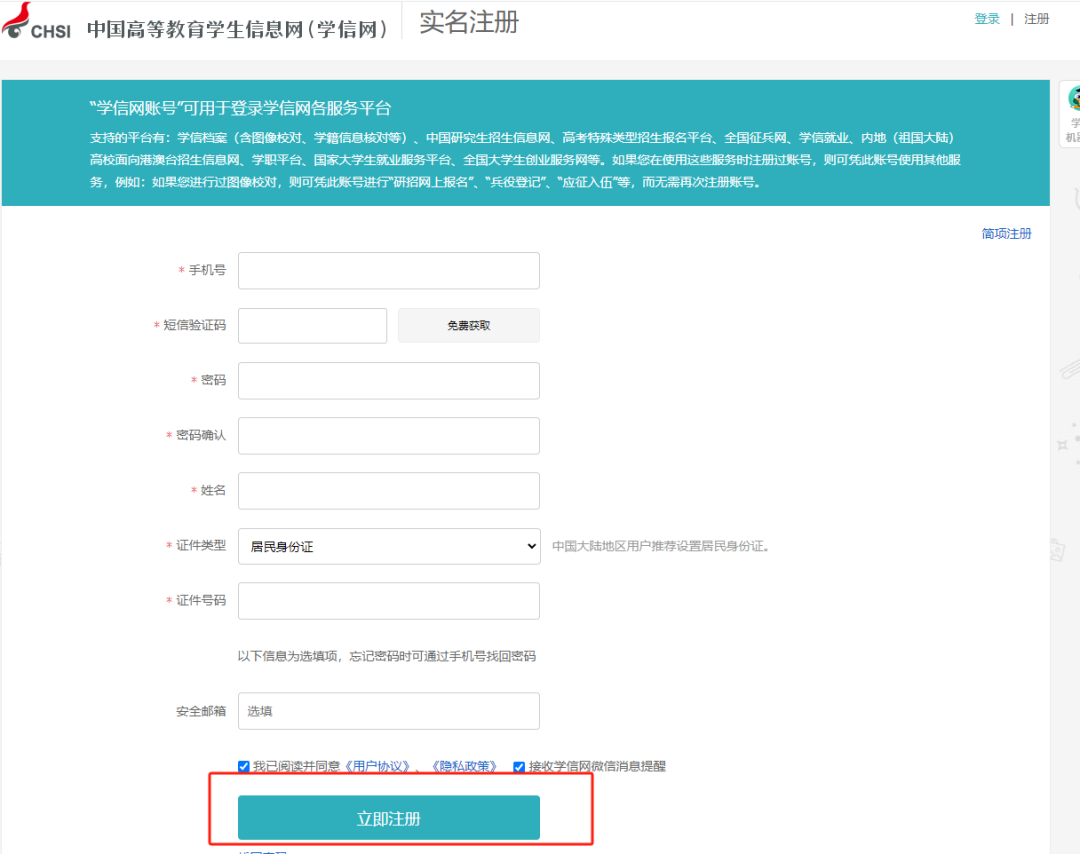Viewport: 1080px width, 854px height.
Task: Click the banner heading about 学信网账号
Action: (240, 108)
